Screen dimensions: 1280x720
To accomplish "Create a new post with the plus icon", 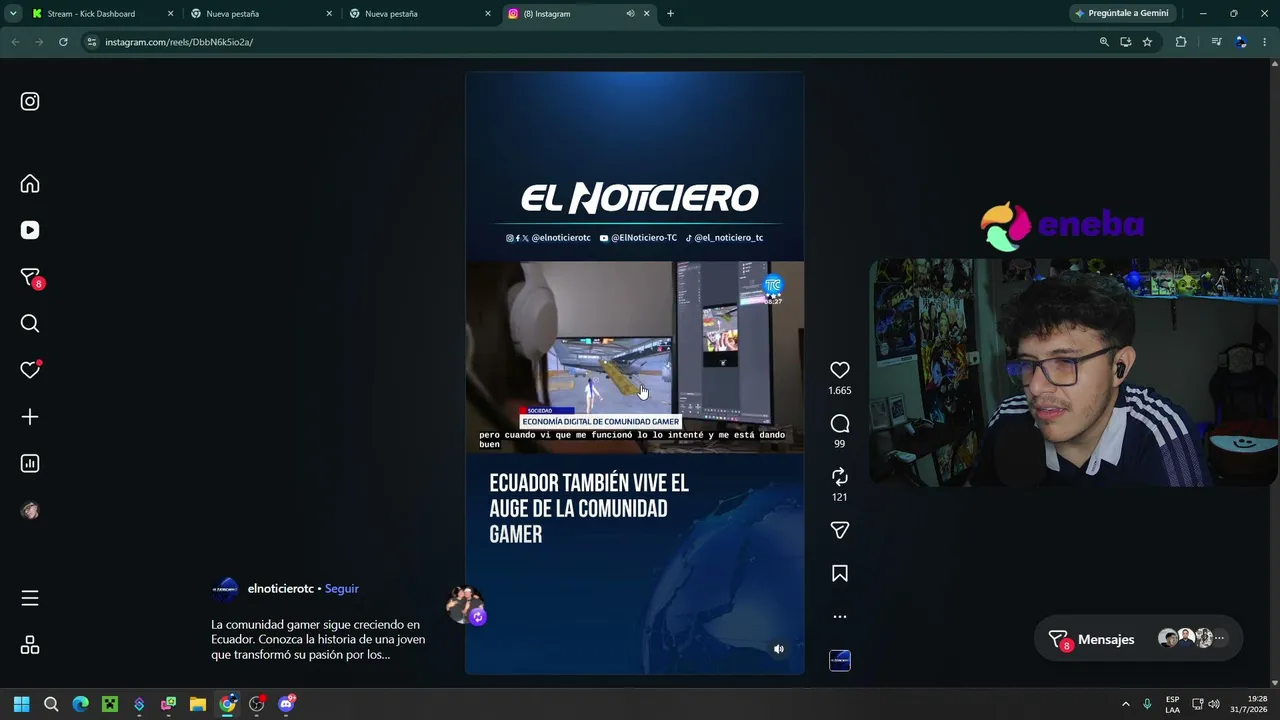I will 30,417.
